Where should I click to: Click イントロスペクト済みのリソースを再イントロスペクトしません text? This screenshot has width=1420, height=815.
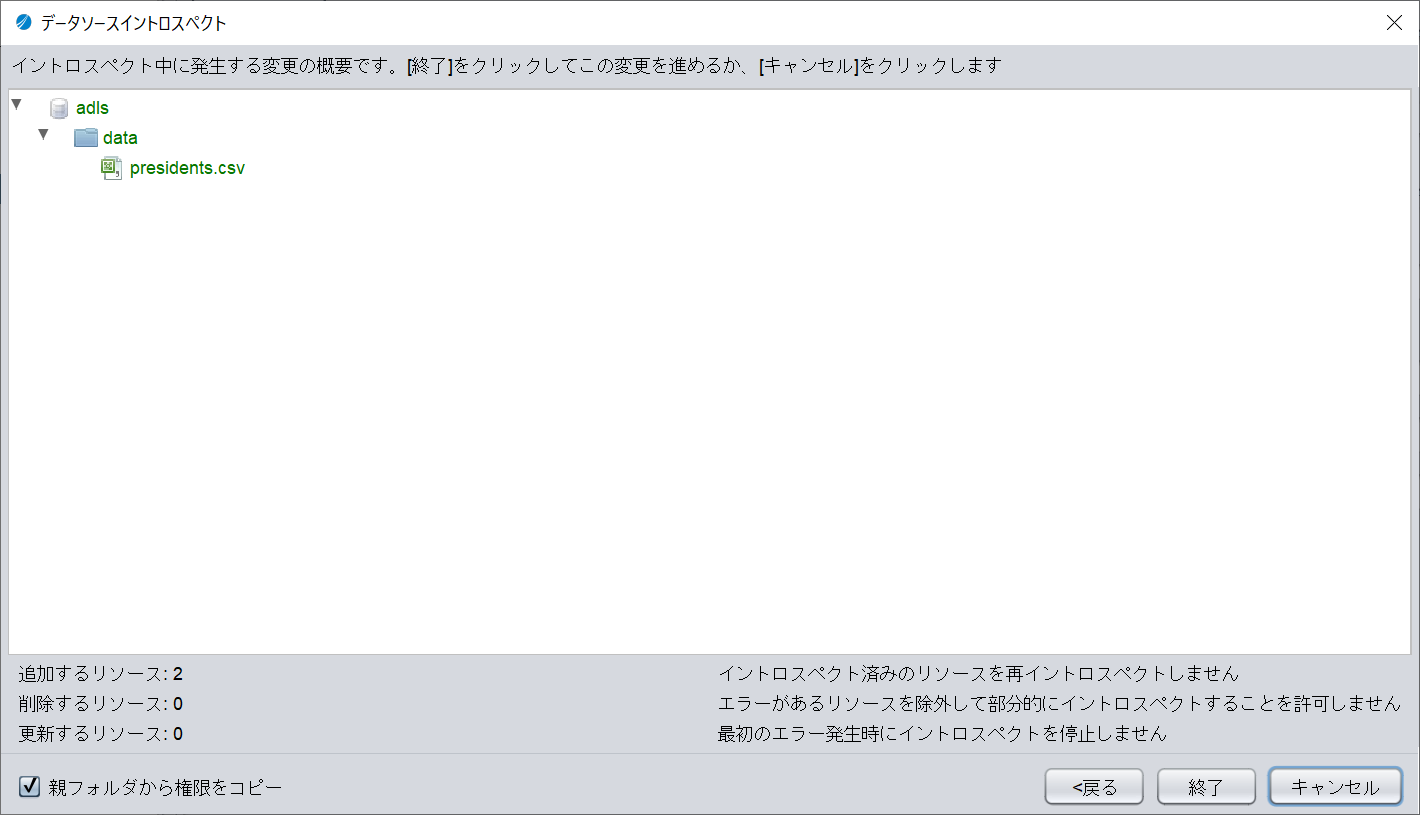(x=978, y=674)
